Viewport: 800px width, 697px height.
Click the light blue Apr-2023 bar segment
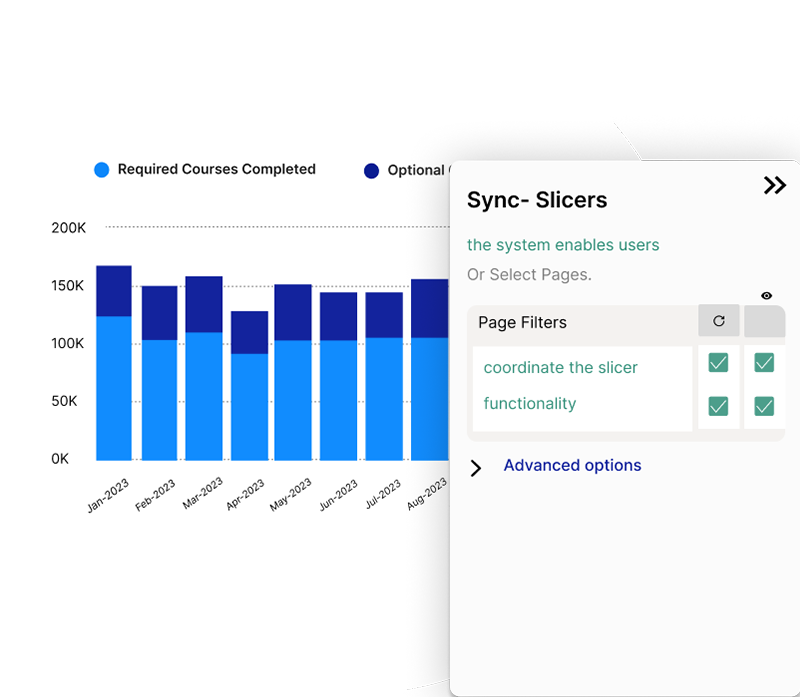click(249, 406)
